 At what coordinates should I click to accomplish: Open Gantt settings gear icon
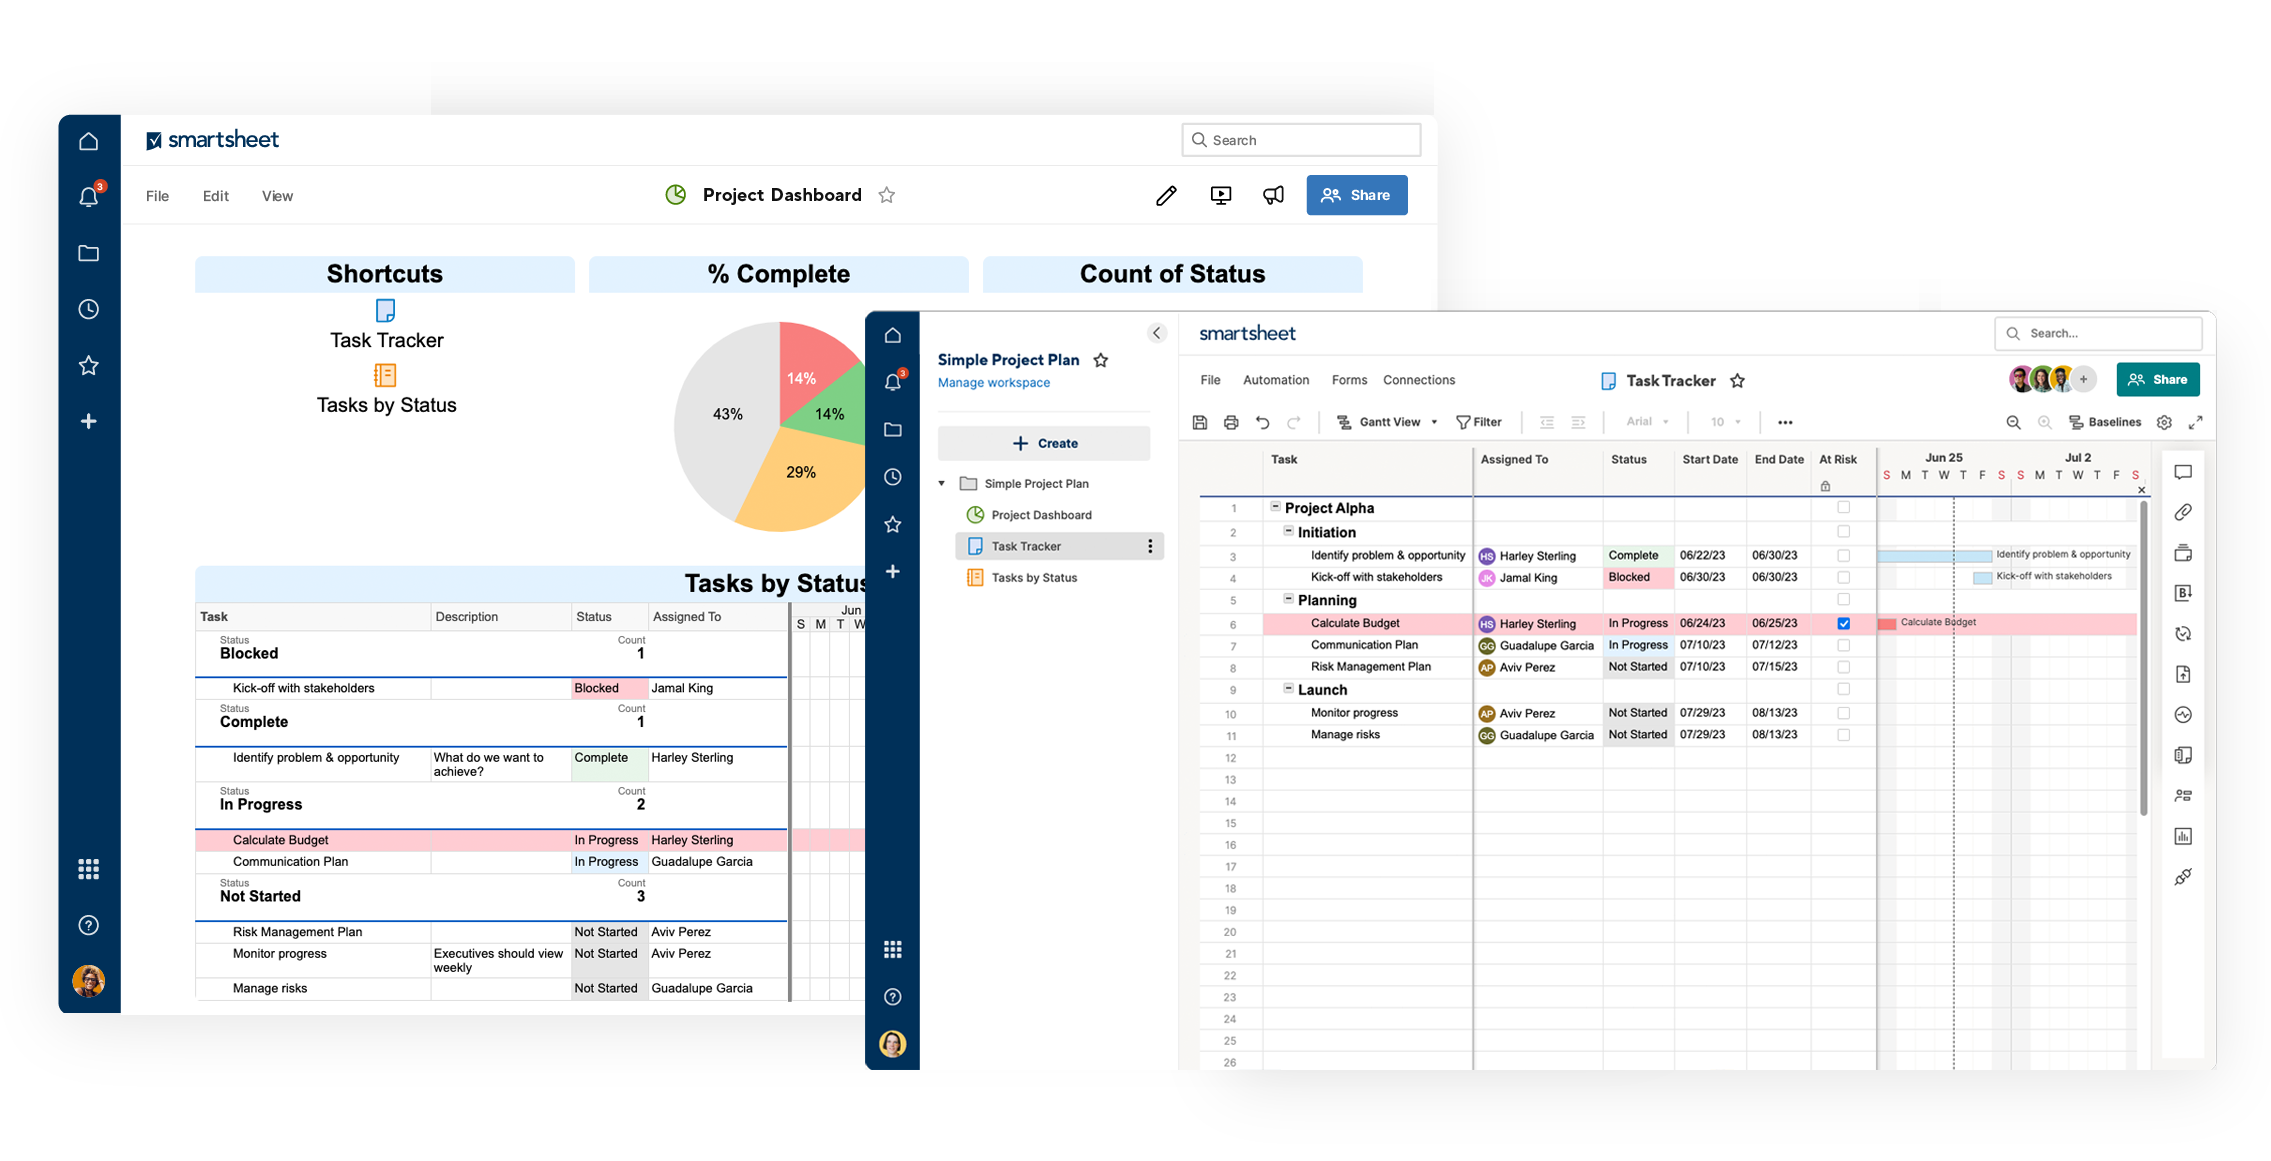(x=2164, y=422)
